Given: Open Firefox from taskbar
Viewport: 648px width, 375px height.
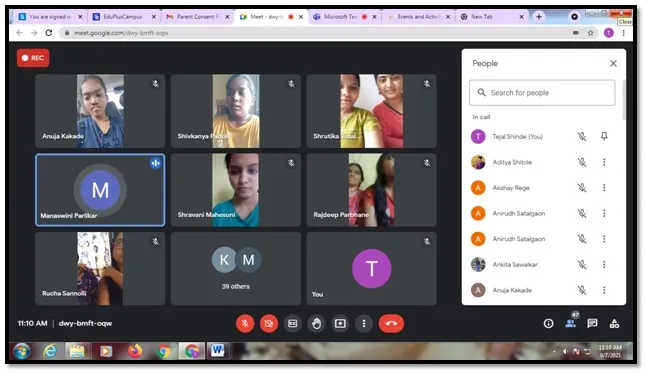Looking at the screenshot, I should 135,351.
